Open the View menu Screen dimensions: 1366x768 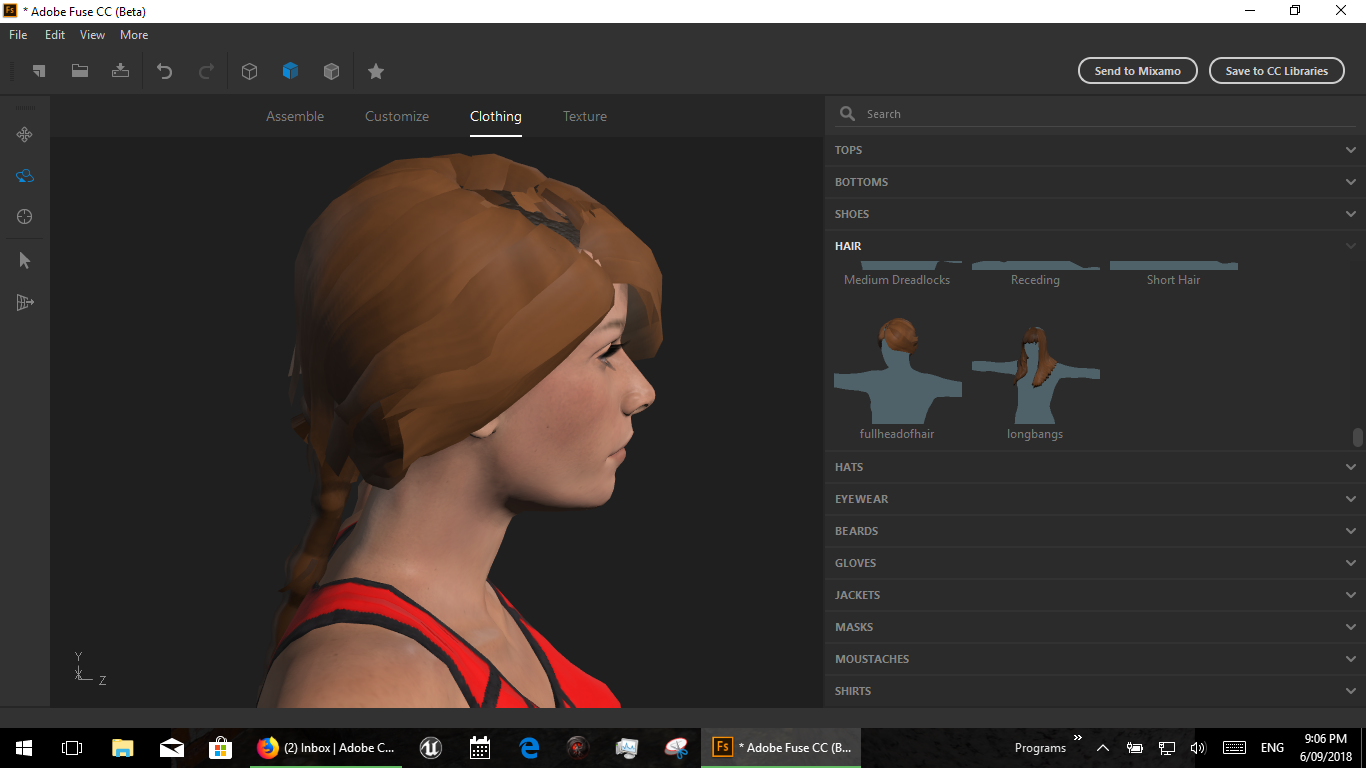92,35
